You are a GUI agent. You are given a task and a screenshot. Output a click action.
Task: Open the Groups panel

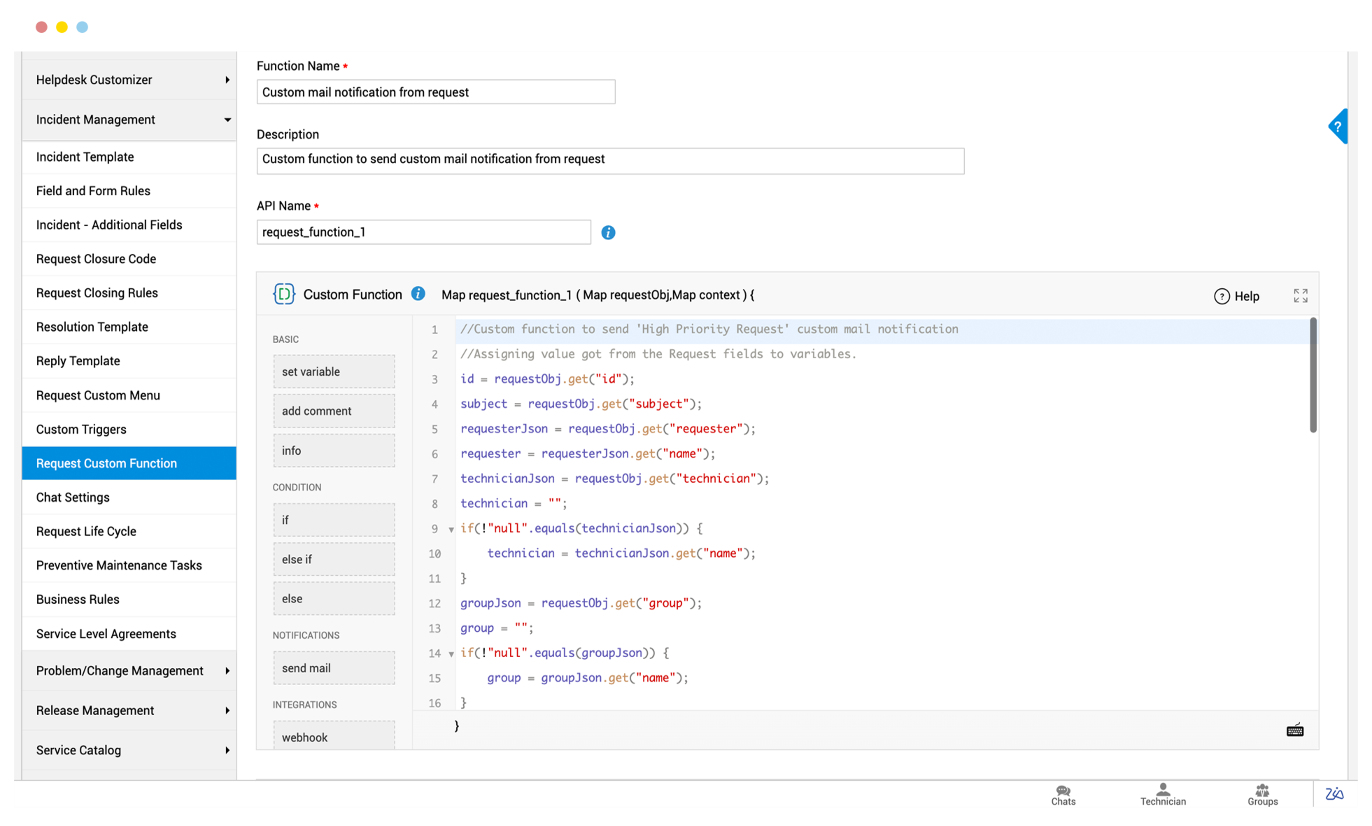(1262, 795)
